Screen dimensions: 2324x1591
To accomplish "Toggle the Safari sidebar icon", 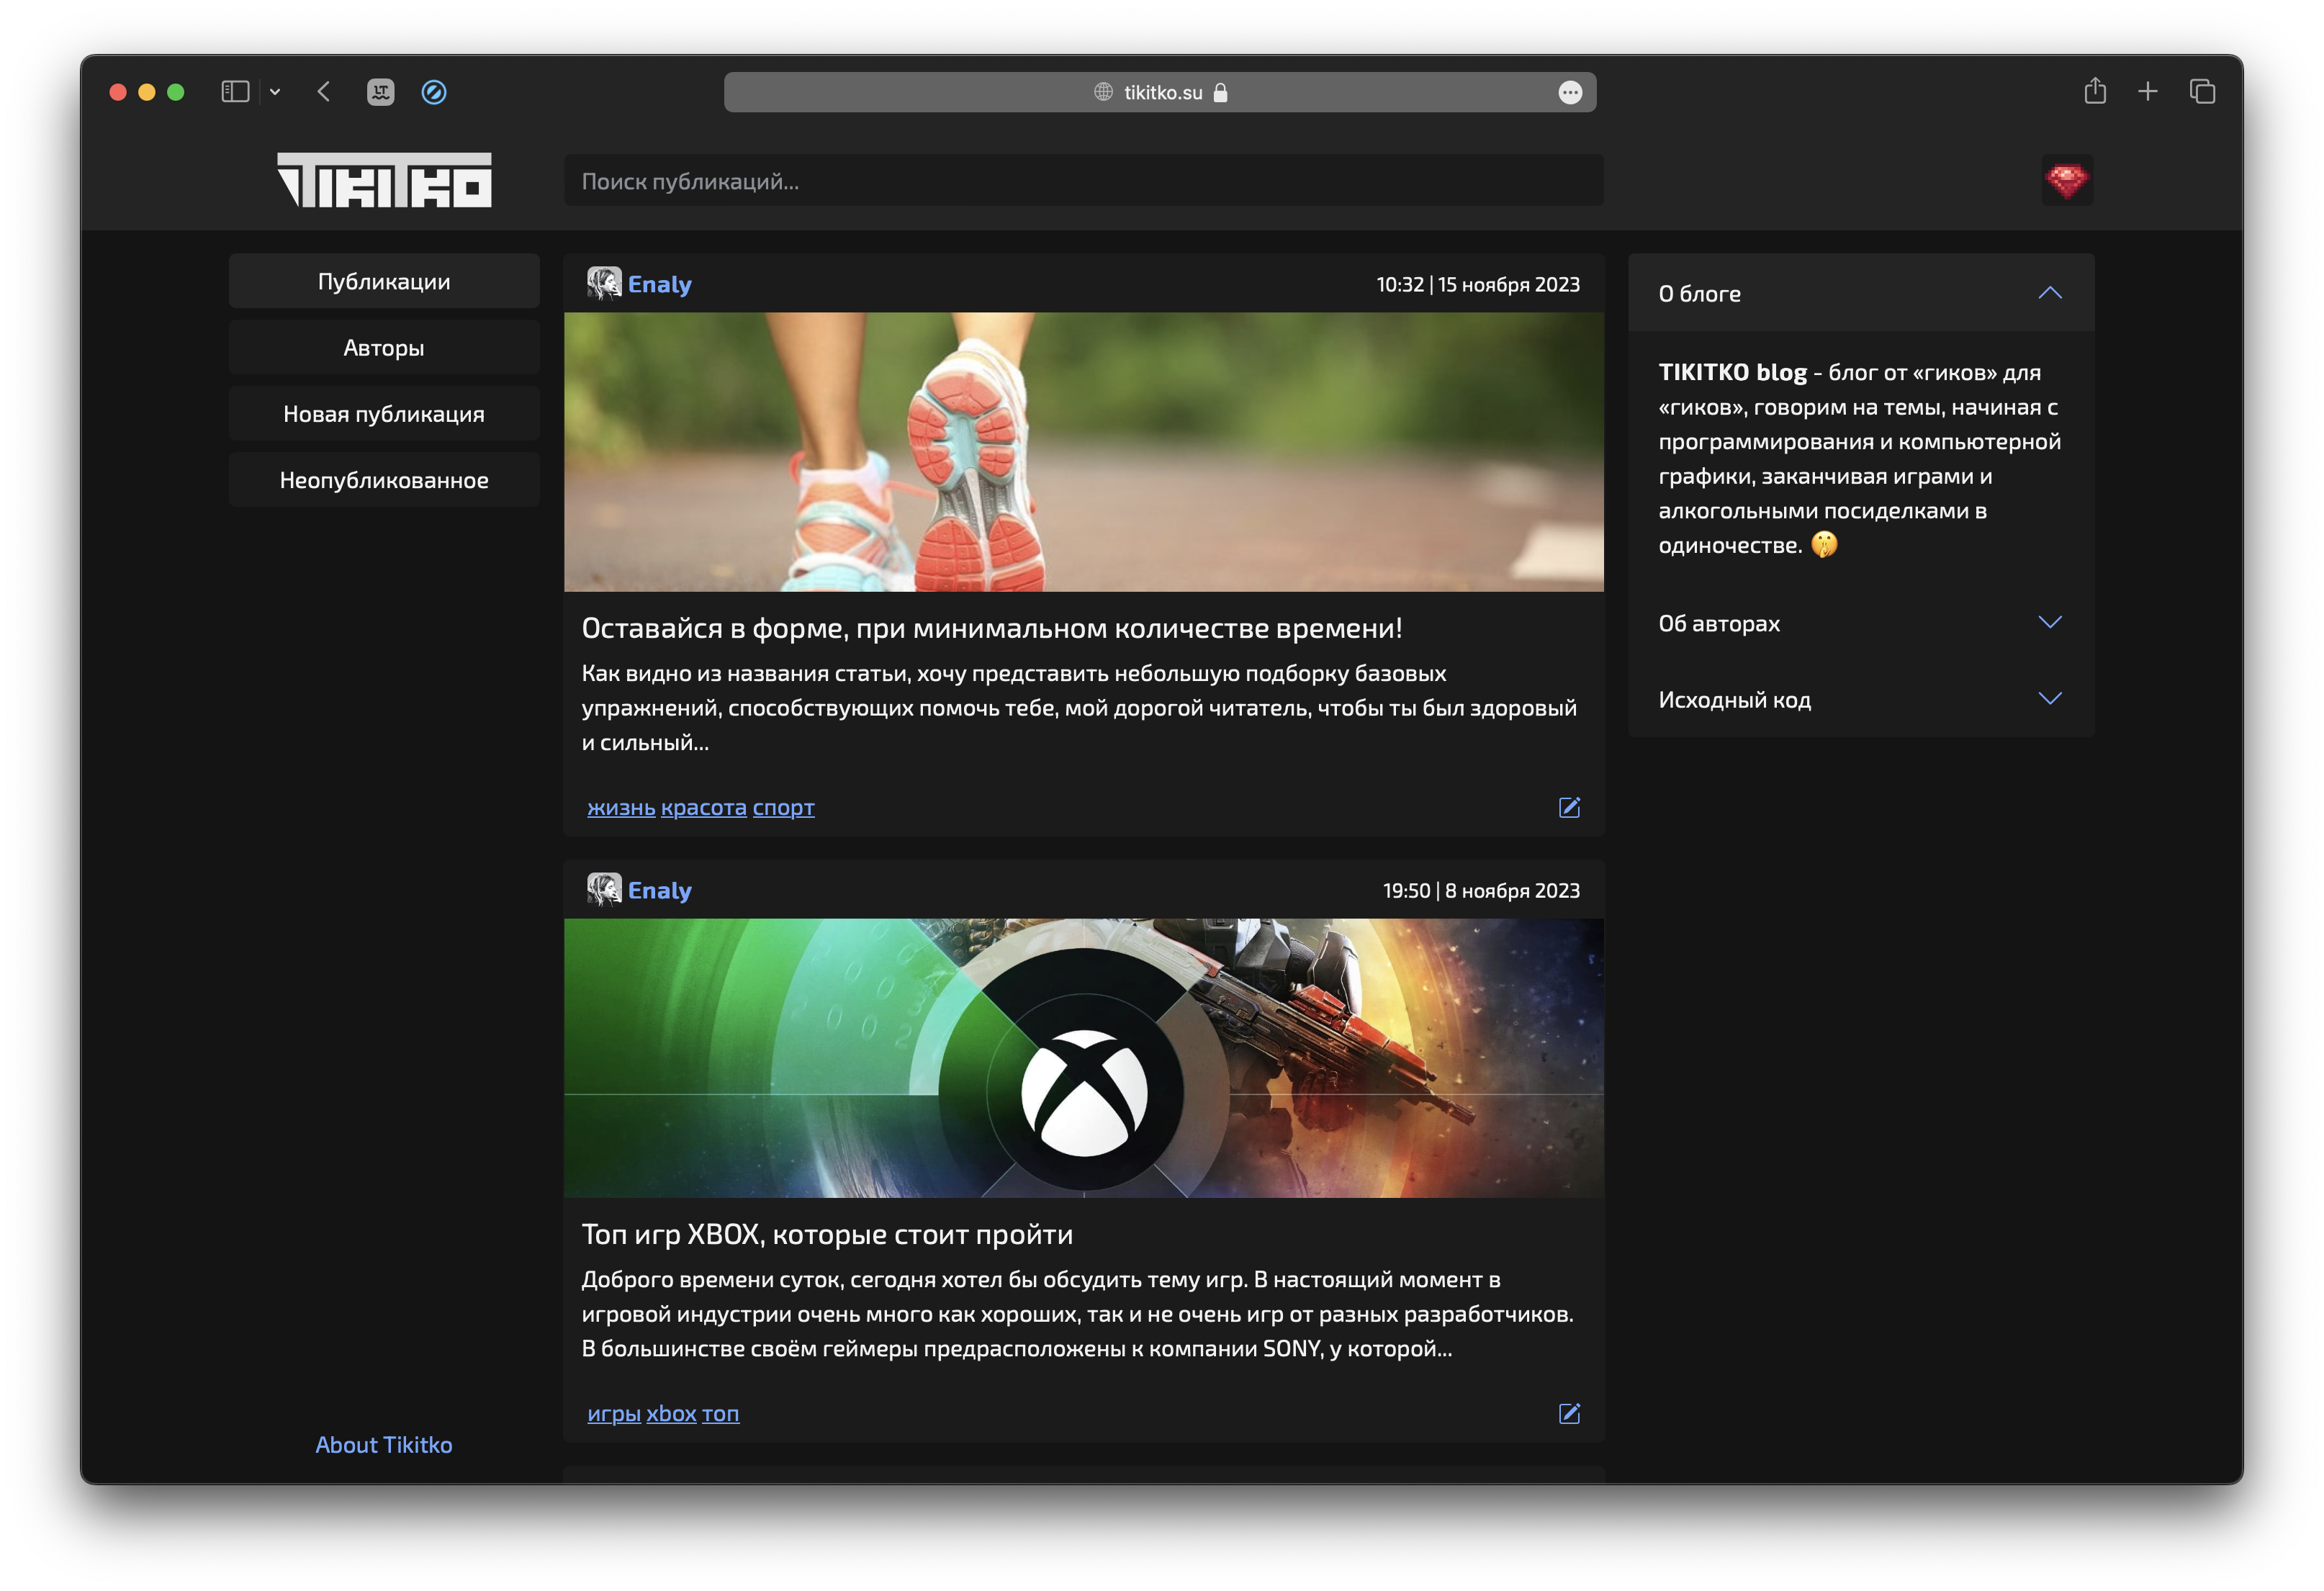I will tap(235, 92).
